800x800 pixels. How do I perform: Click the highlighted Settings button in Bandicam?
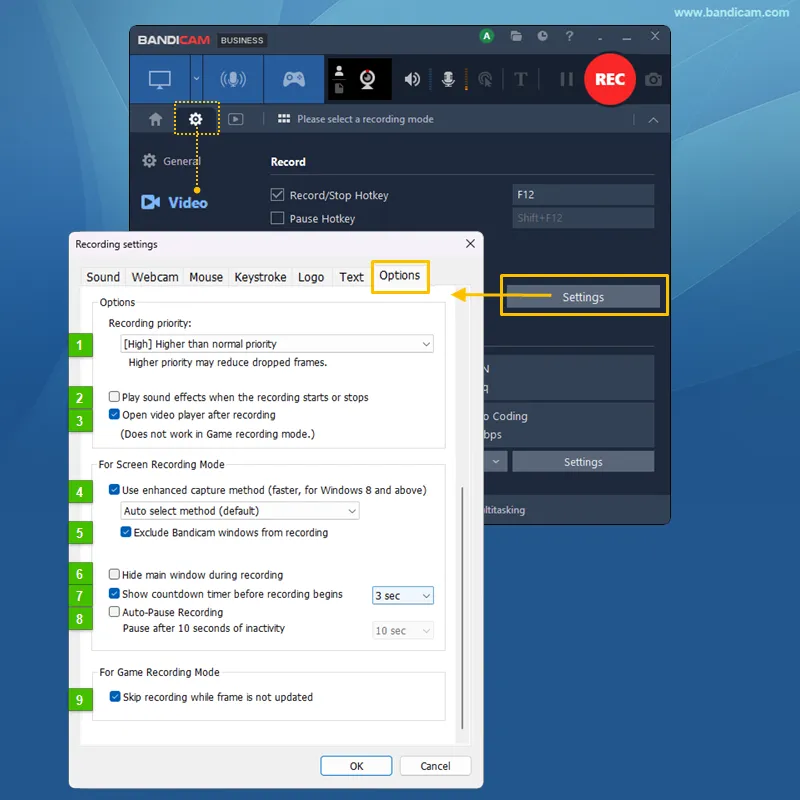click(x=583, y=297)
